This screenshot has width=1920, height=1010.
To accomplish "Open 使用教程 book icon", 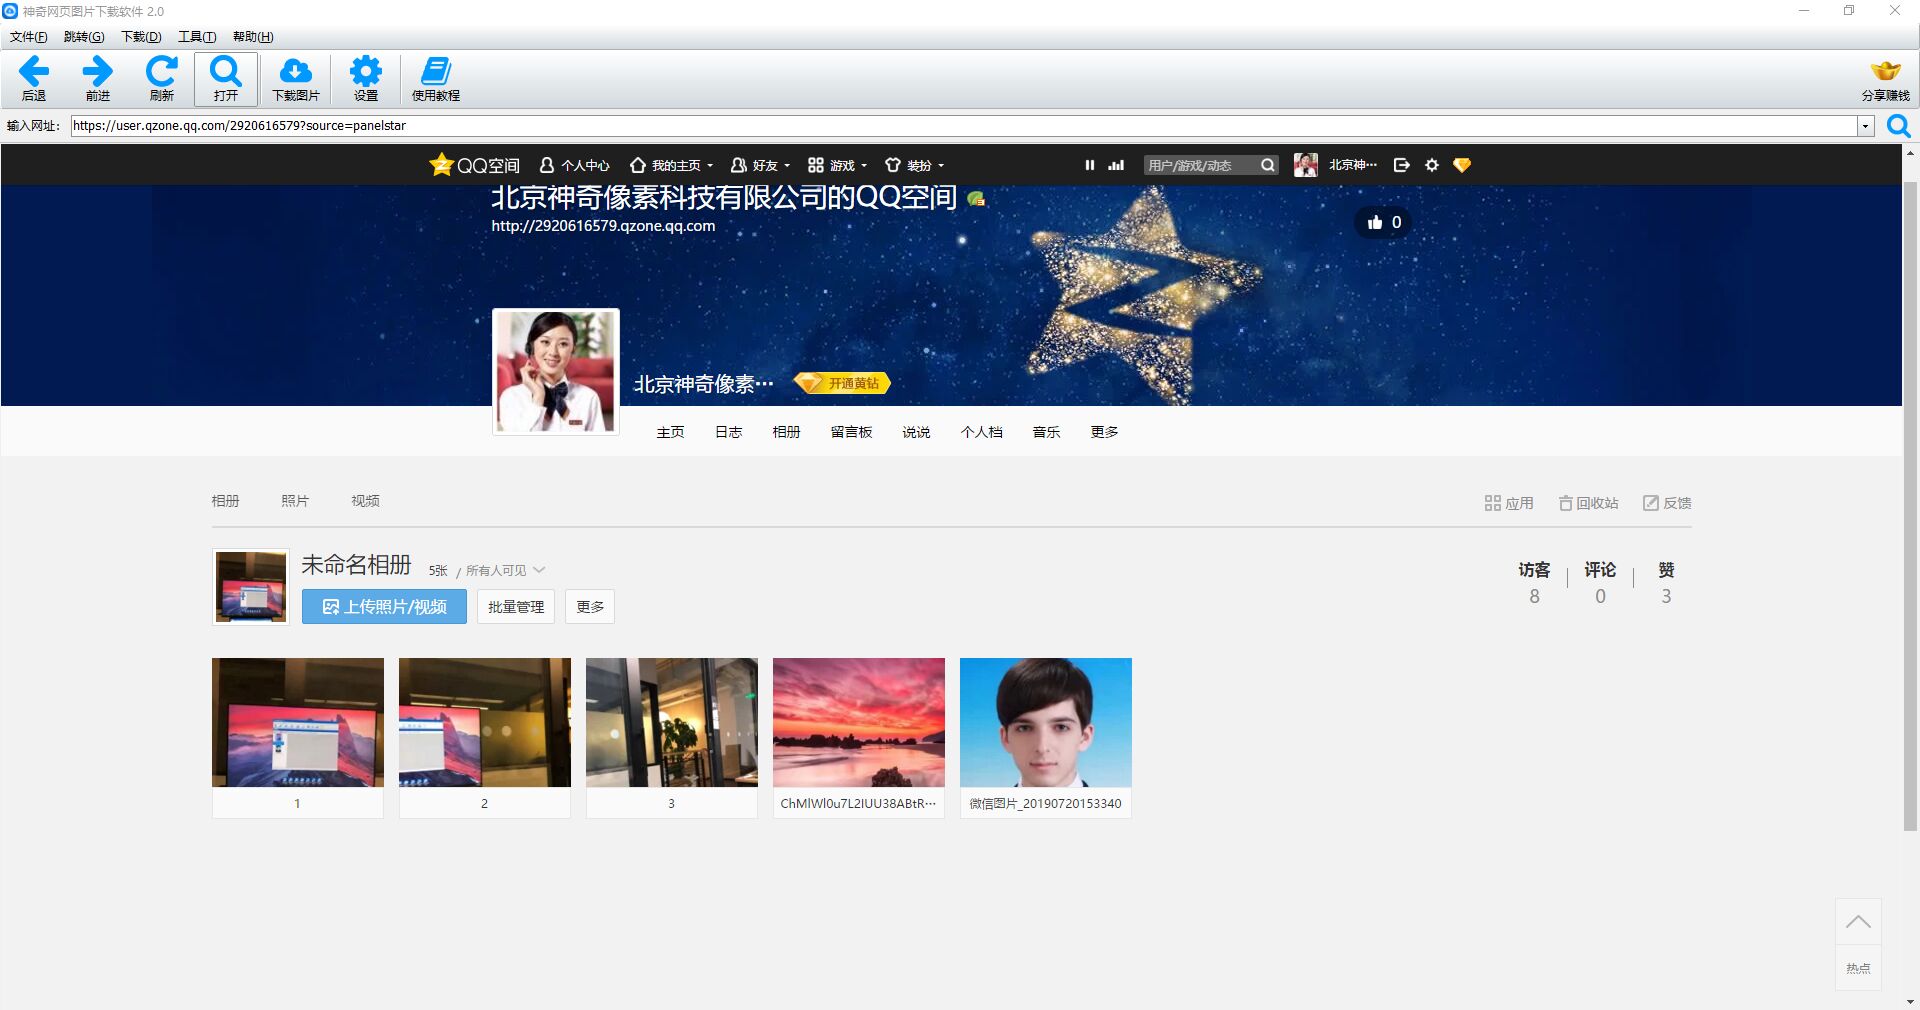I will pos(436,71).
